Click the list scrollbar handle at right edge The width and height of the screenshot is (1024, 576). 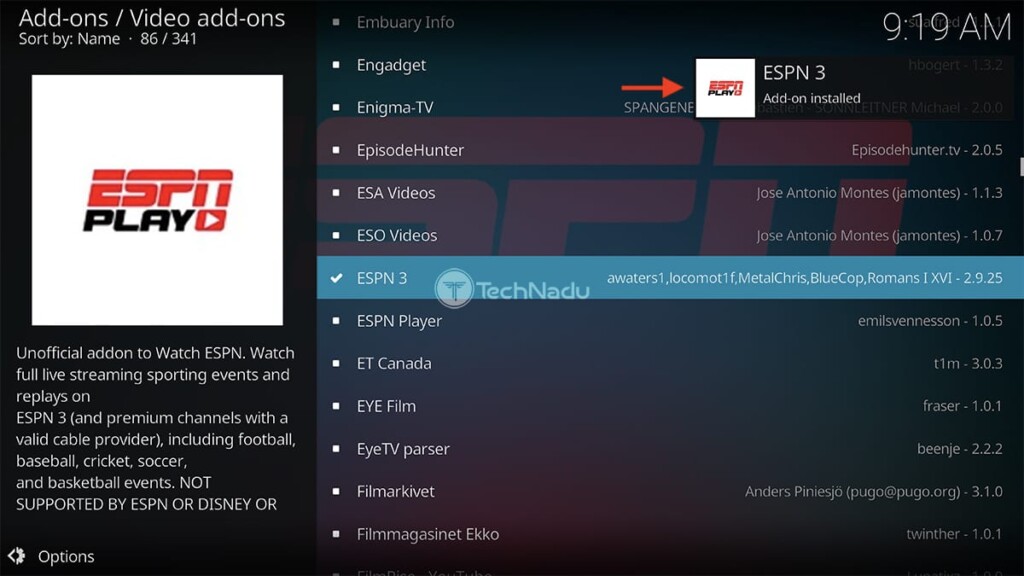click(1021, 167)
